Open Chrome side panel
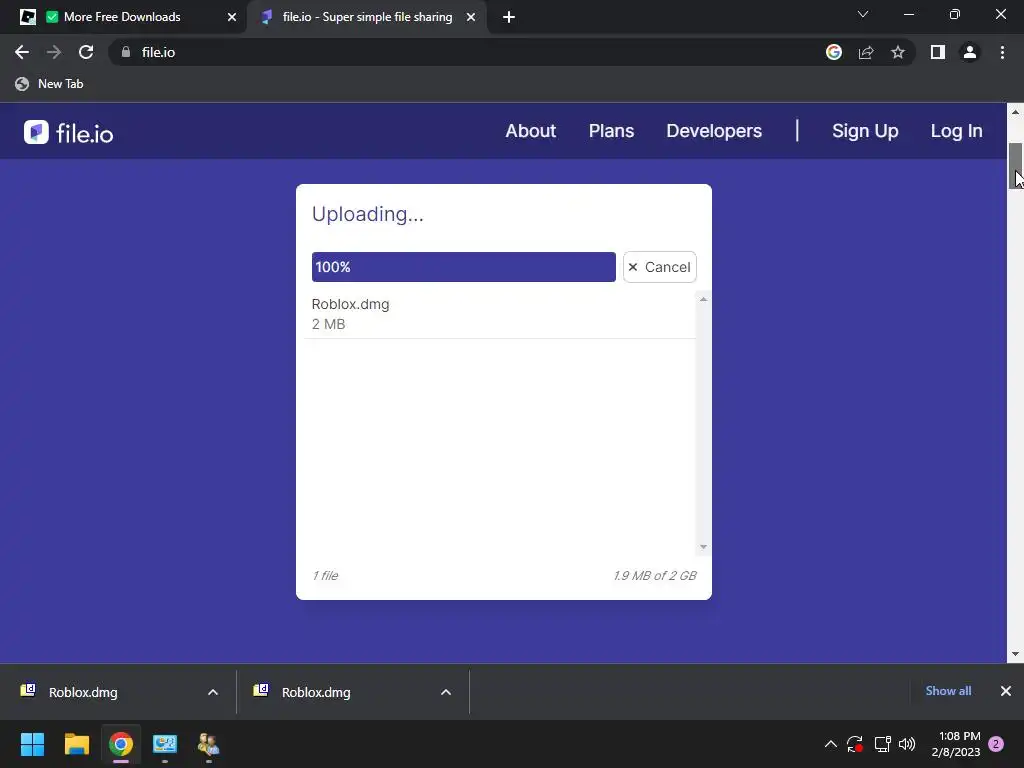The width and height of the screenshot is (1024, 768). 938,52
